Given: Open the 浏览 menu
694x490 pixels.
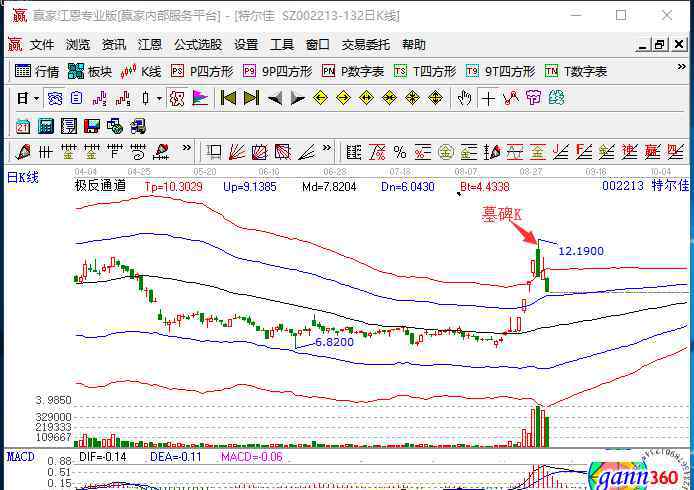Looking at the screenshot, I should point(77,45).
